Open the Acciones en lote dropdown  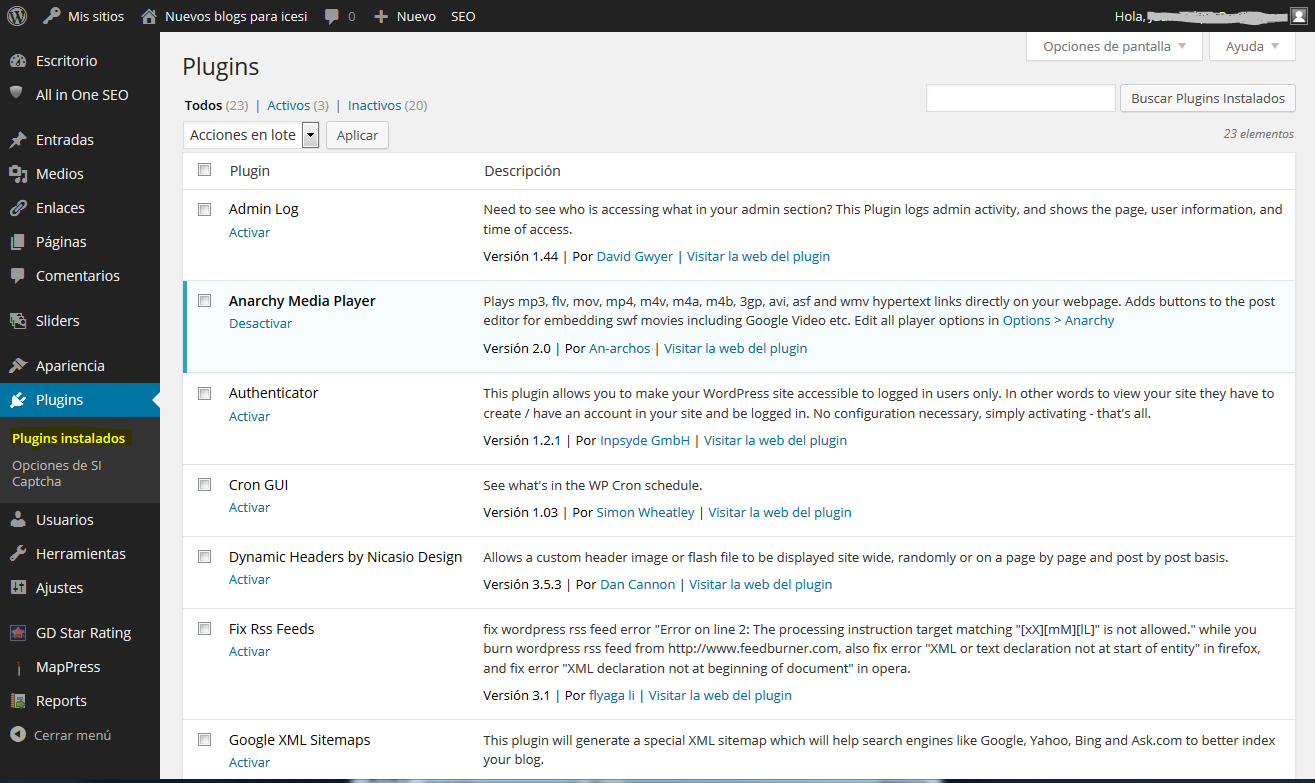[x=251, y=135]
